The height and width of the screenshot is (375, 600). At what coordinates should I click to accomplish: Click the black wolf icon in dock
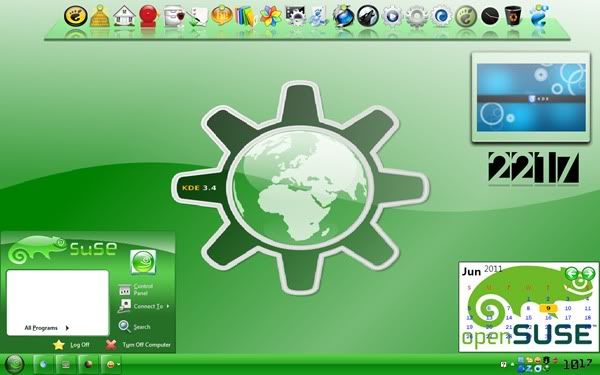[x=368, y=16]
